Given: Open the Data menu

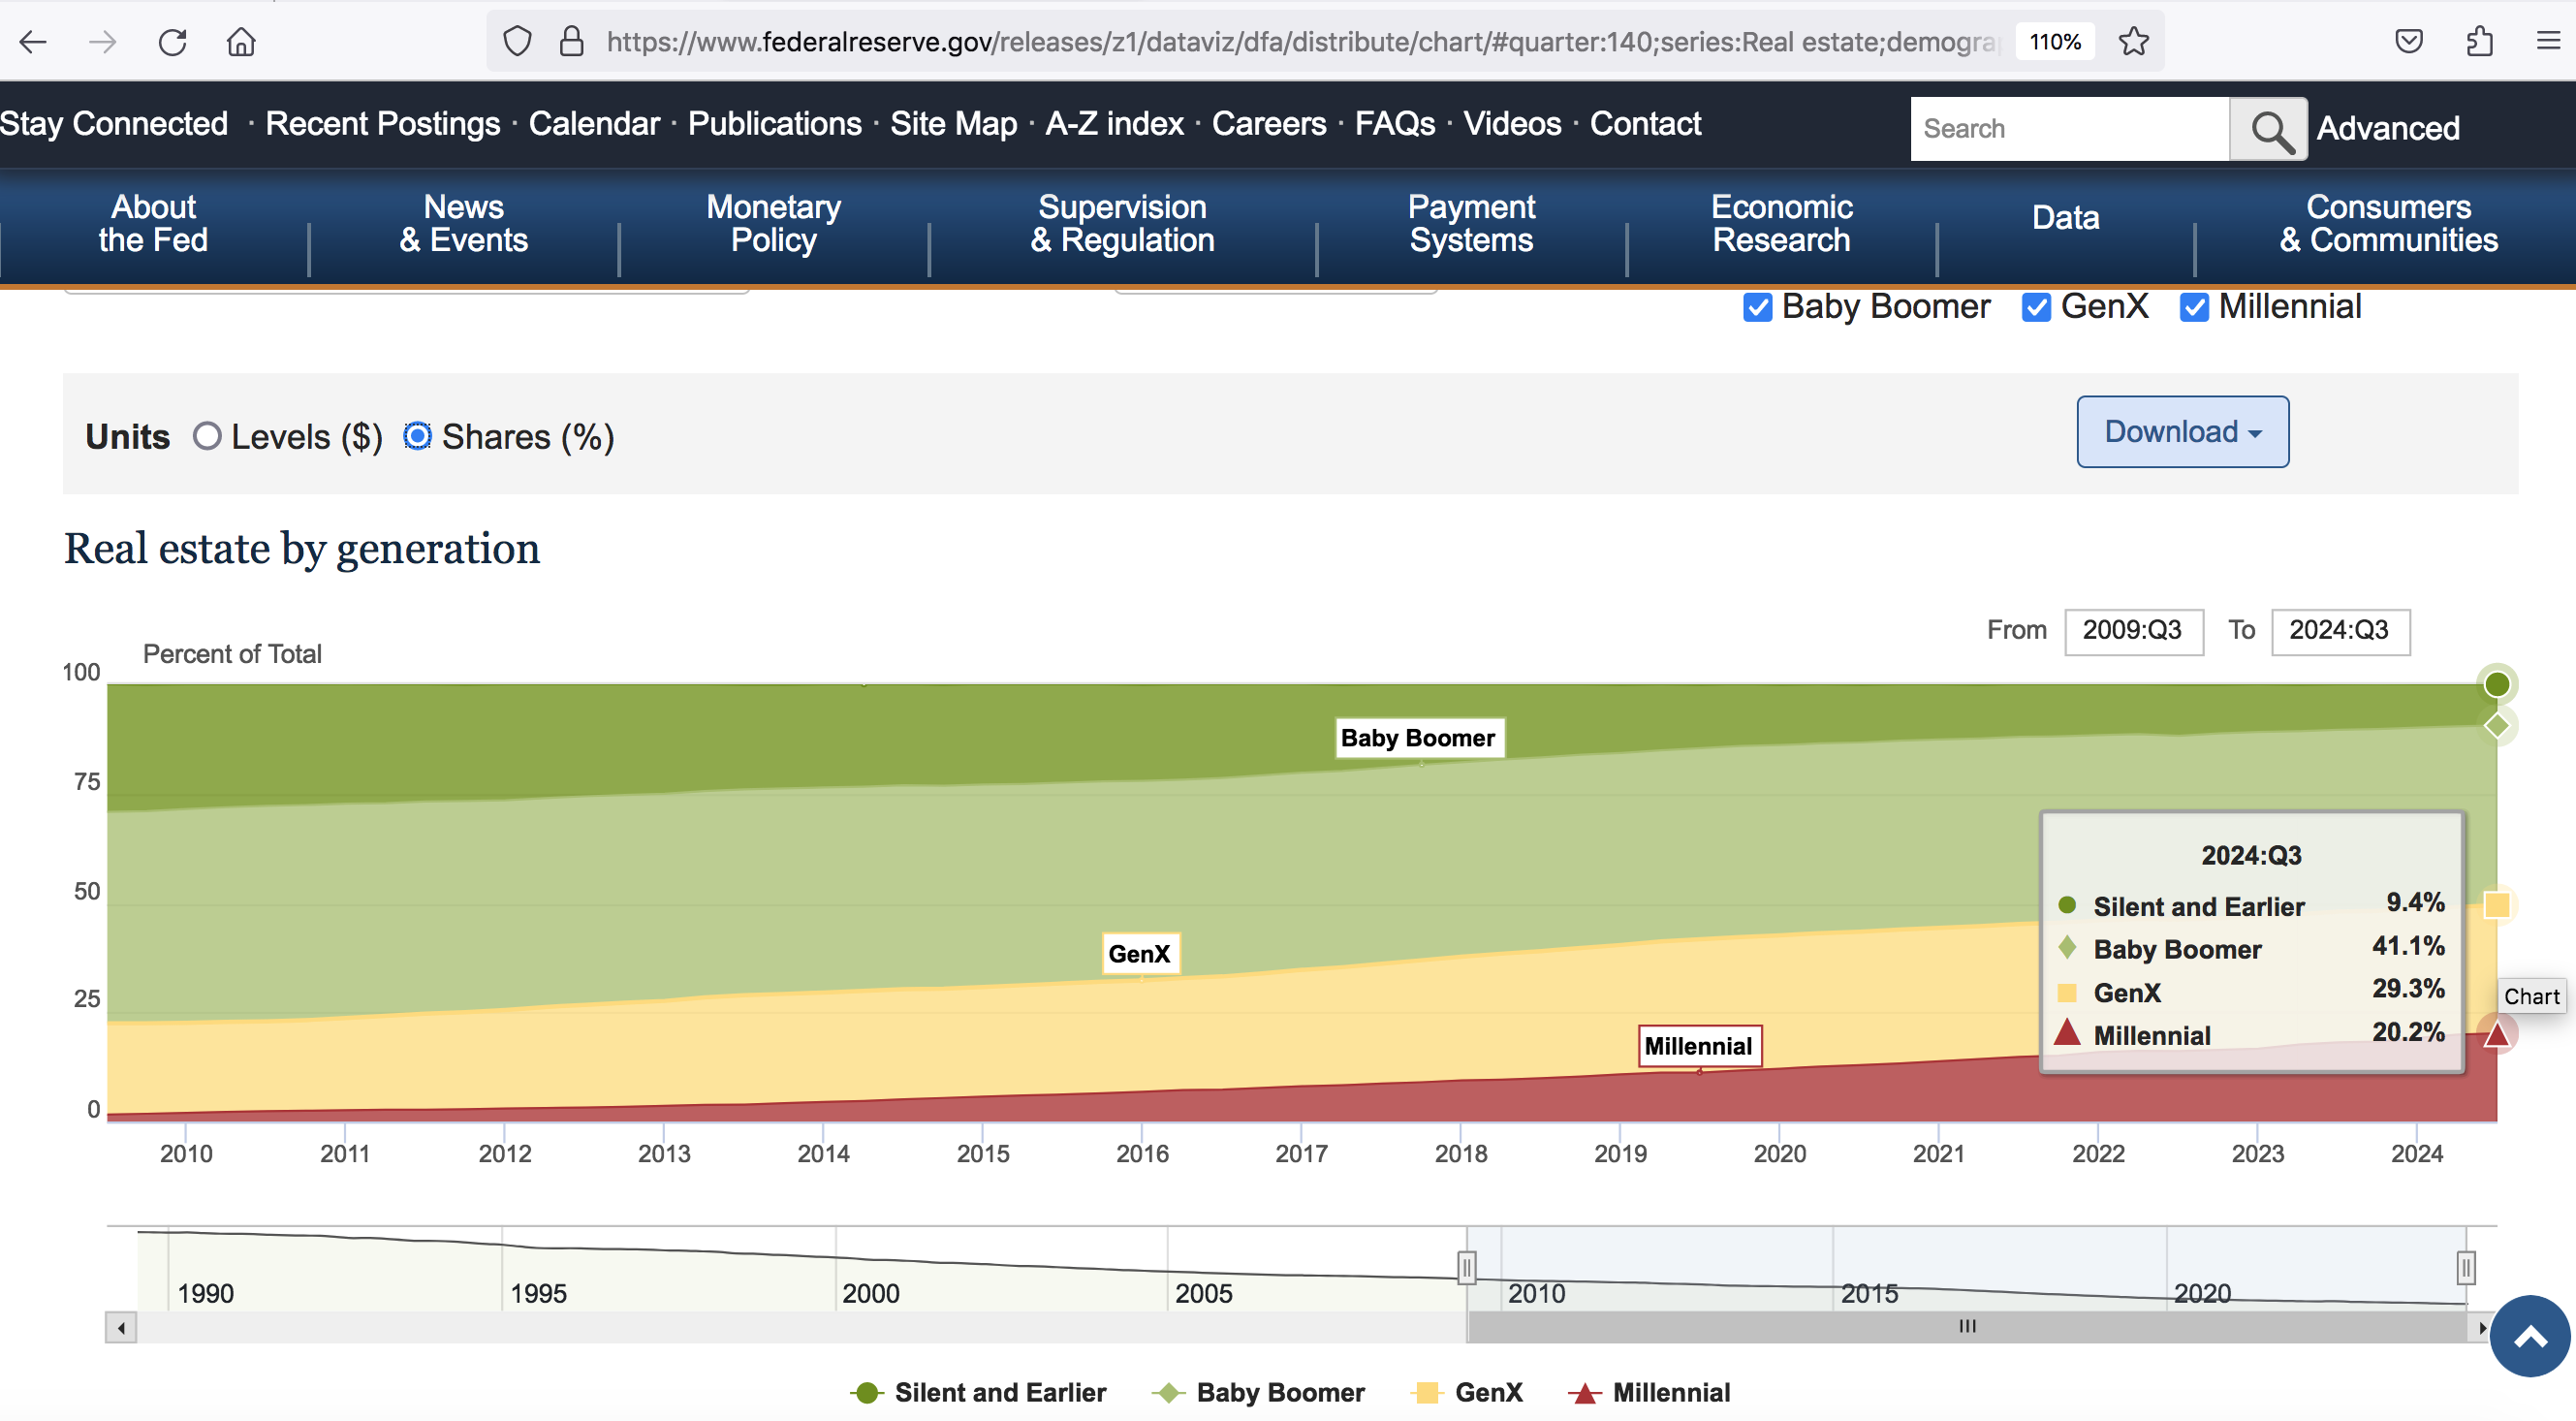Looking at the screenshot, I should click(x=2065, y=217).
